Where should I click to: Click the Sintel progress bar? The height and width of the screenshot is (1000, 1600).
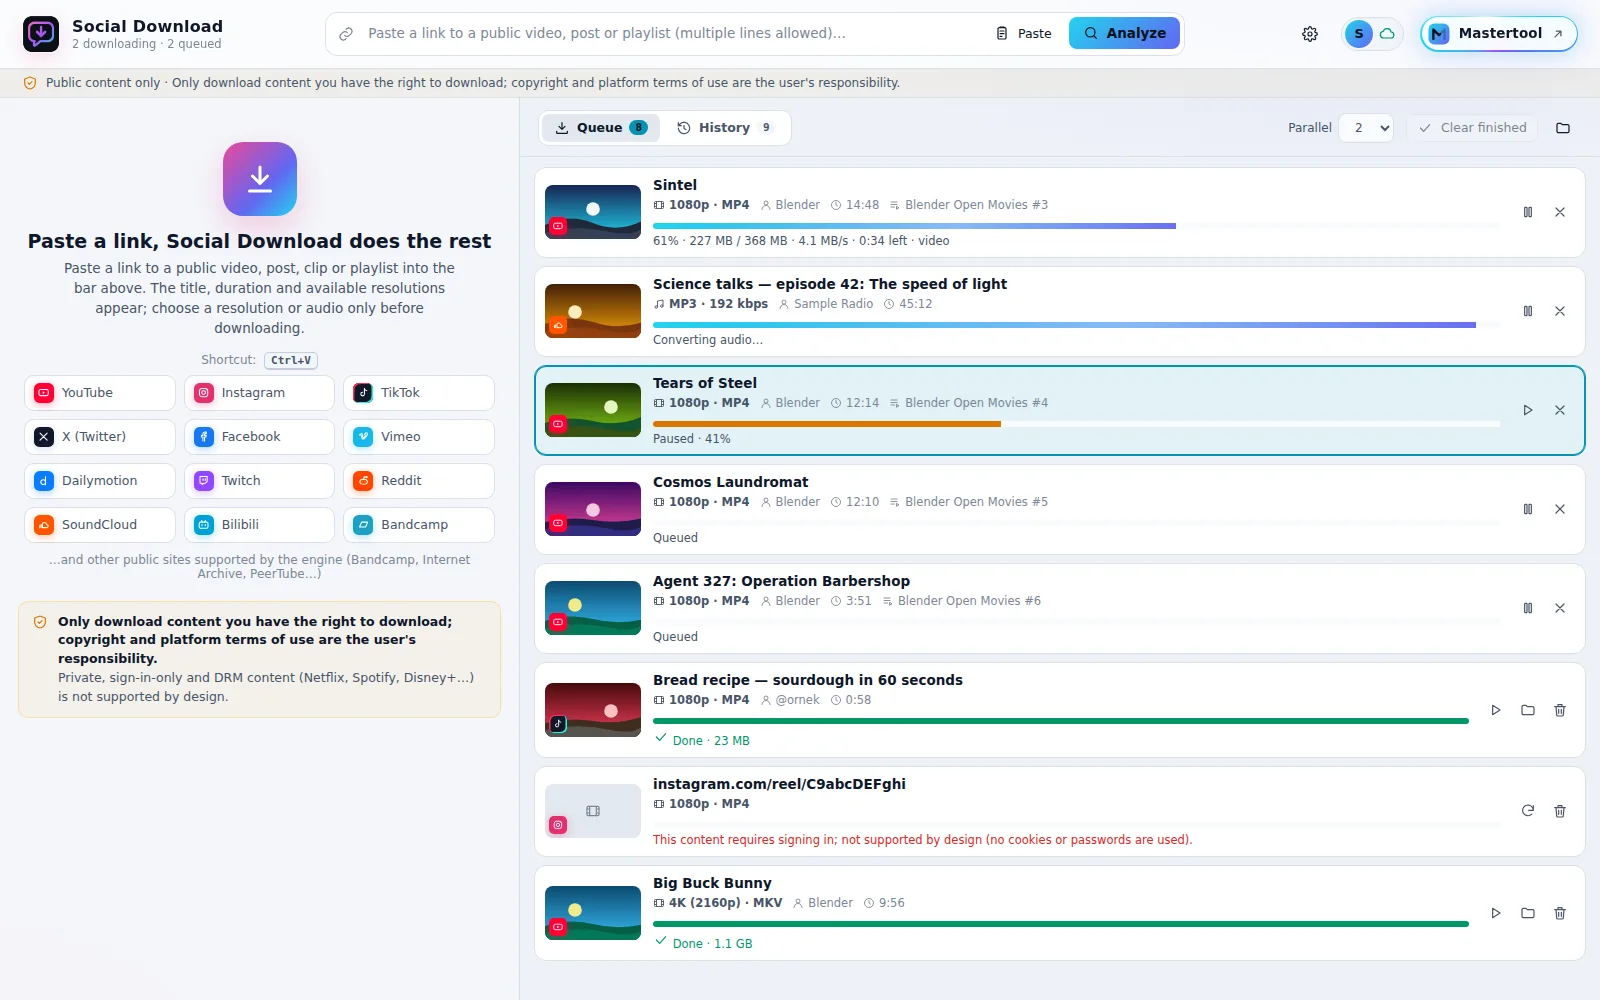point(1076,226)
